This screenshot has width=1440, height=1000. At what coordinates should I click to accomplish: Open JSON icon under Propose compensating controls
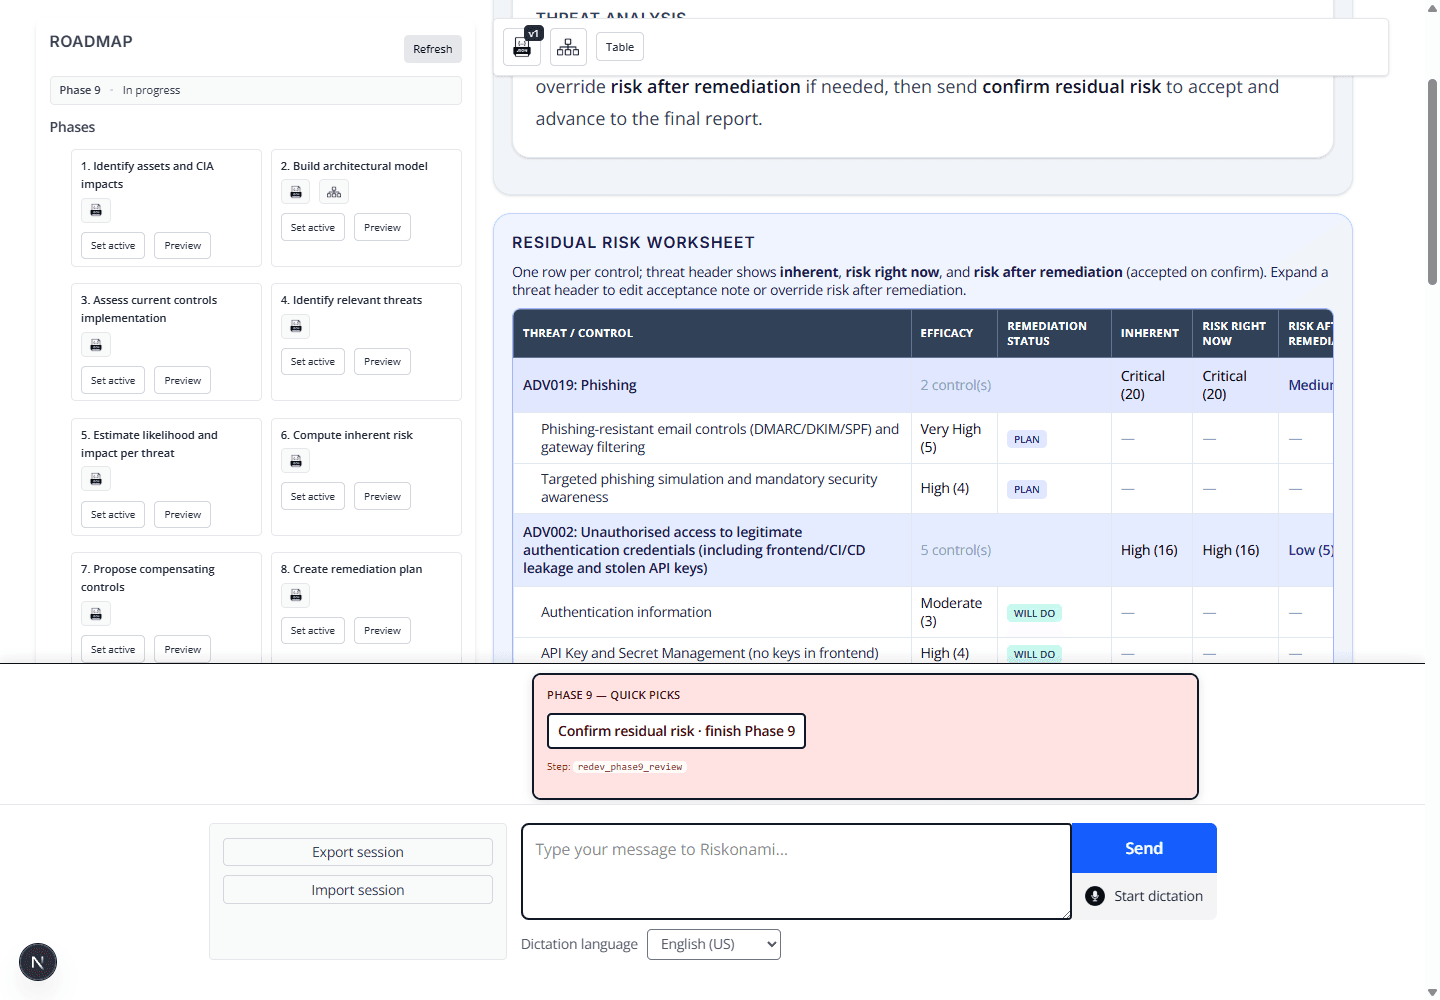(96, 614)
